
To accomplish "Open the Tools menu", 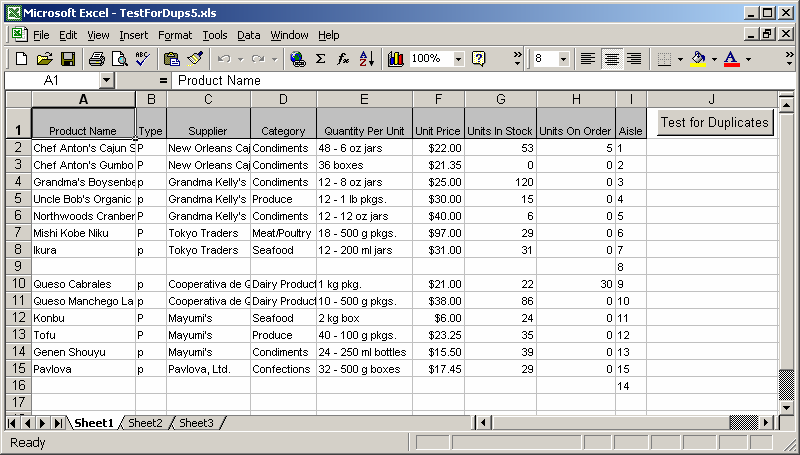I will [215, 35].
